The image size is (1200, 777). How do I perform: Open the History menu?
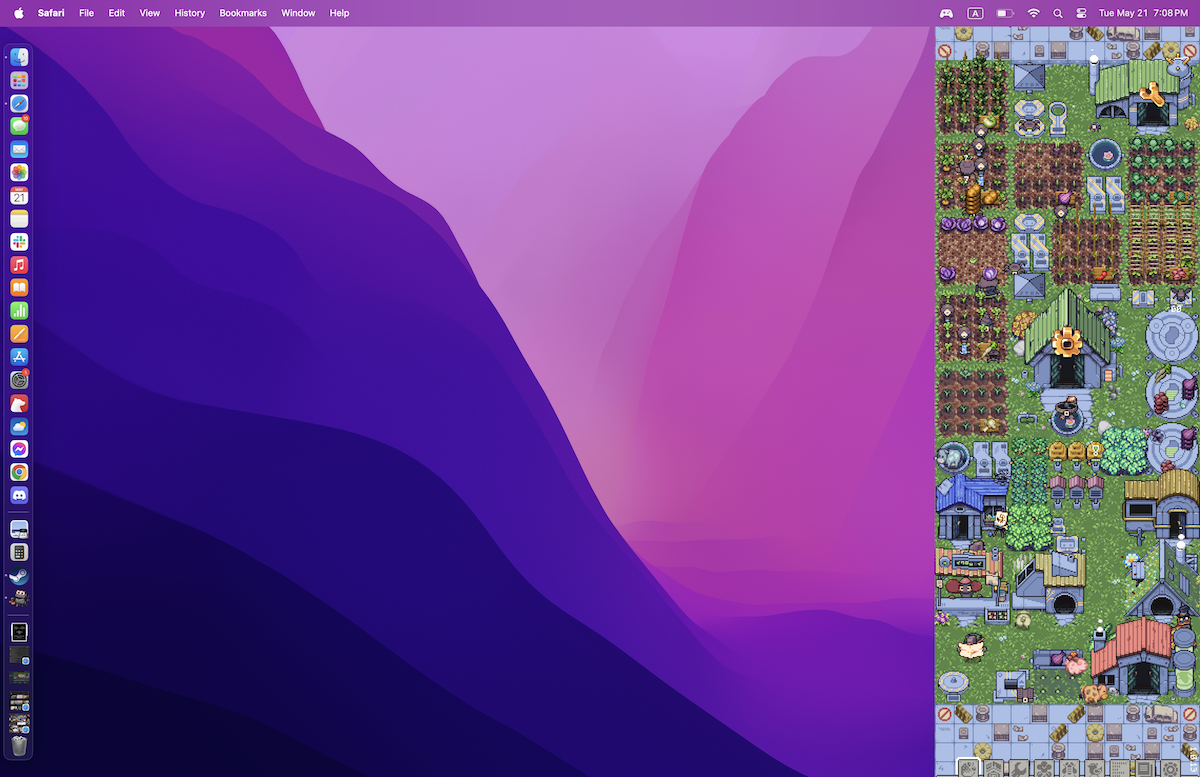point(189,13)
